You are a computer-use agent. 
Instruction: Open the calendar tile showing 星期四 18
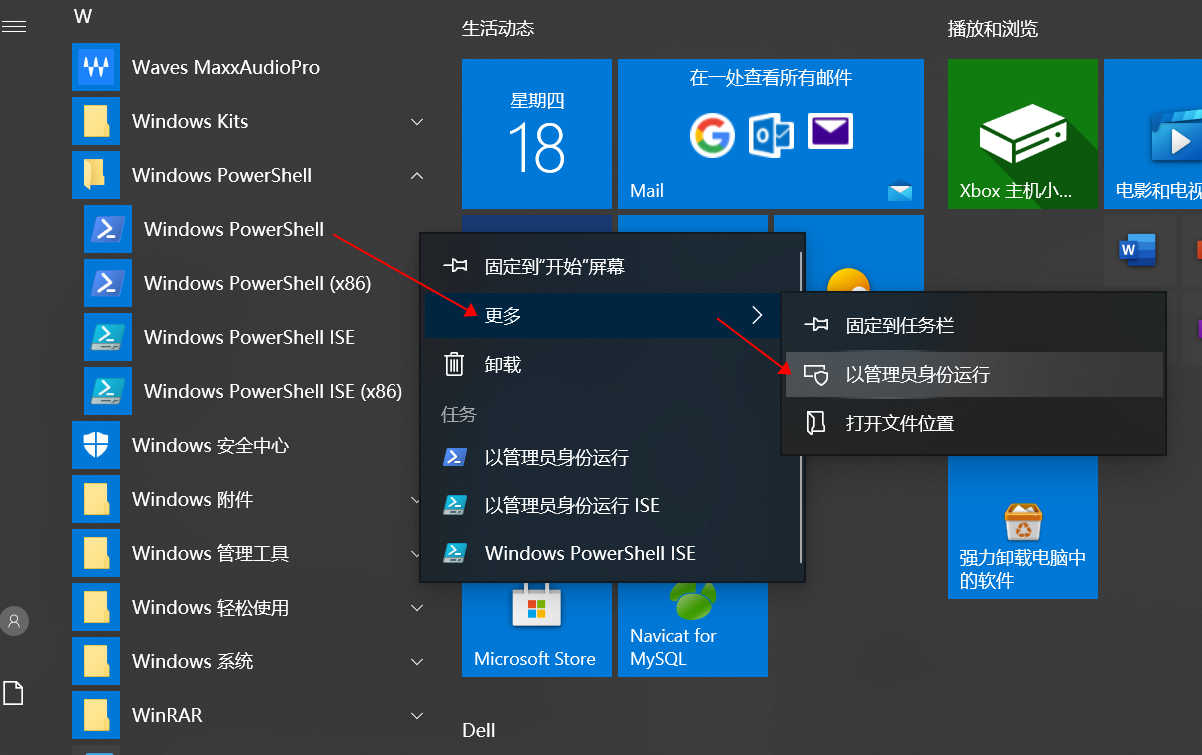(x=537, y=134)
